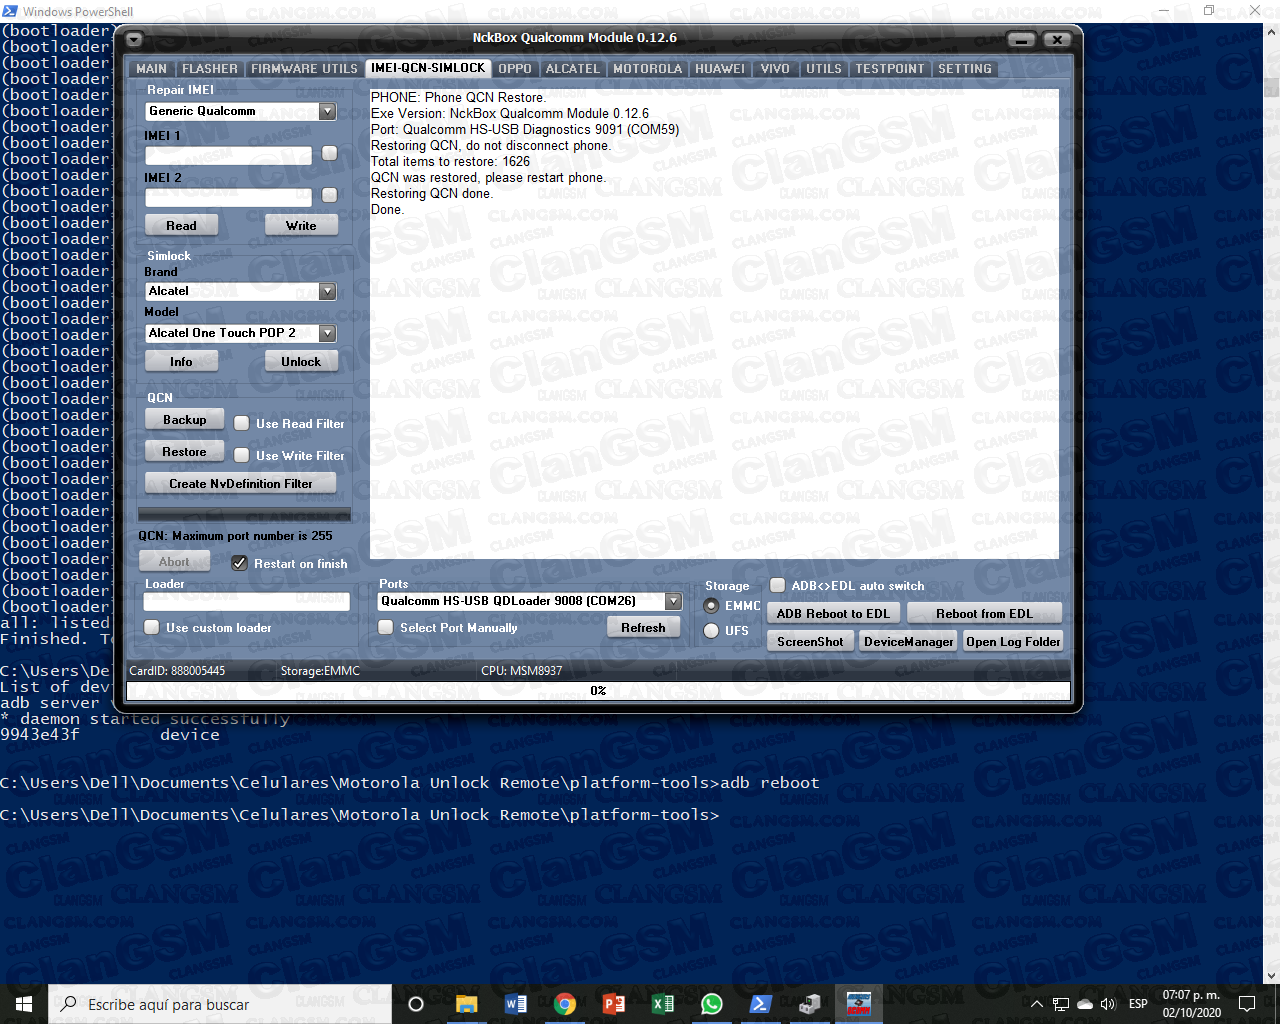Launch Word from the taskbar

point(516,1004)
